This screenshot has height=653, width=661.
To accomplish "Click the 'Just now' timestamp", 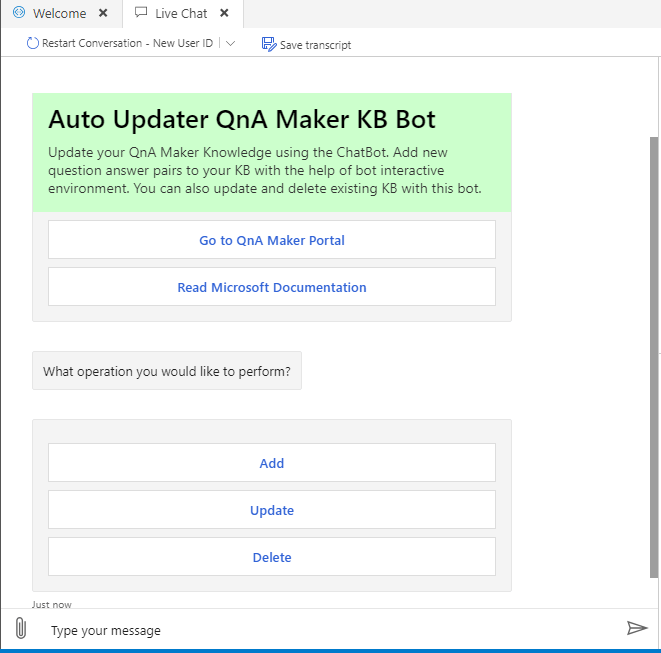I will tap(51, 604).
